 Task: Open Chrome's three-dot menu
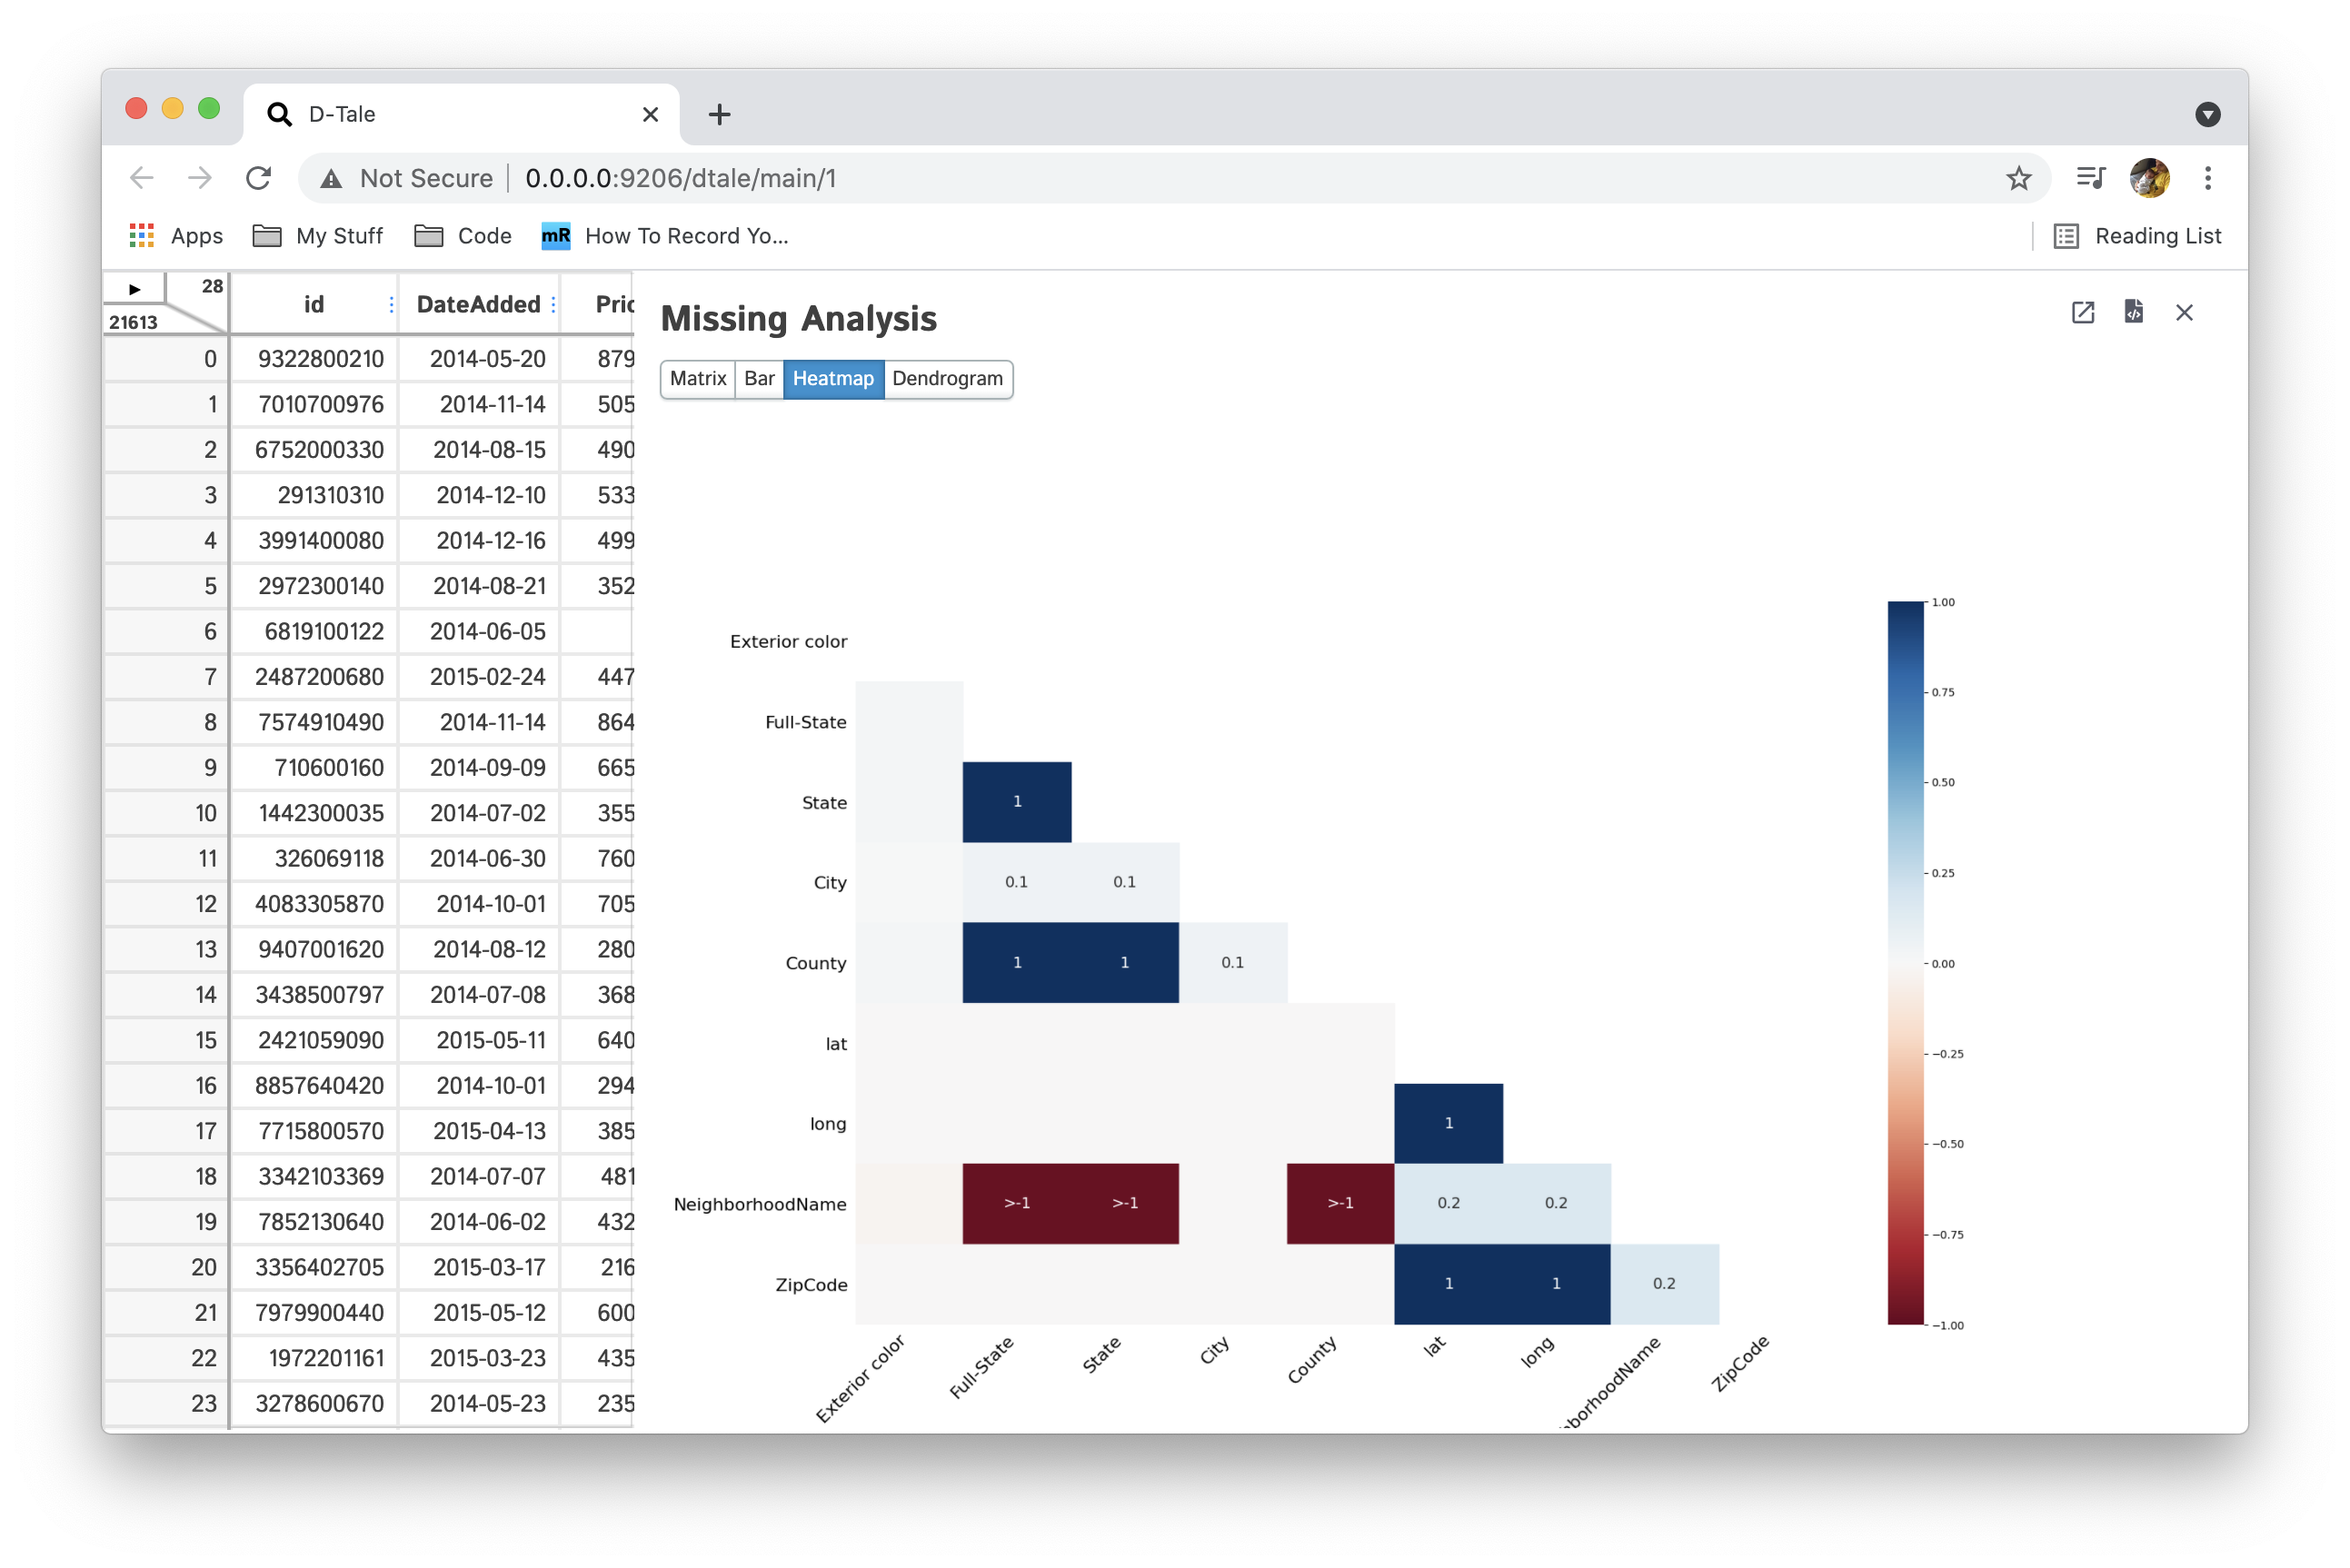(2208, 178)
